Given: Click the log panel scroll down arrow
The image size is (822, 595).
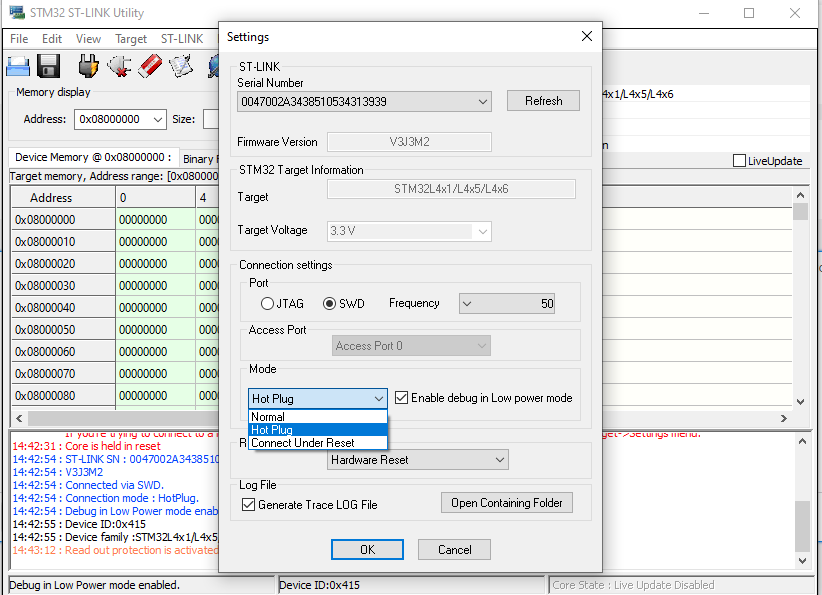Looking at the screenshot, I should pyautogui.click(x=802, y=560).
